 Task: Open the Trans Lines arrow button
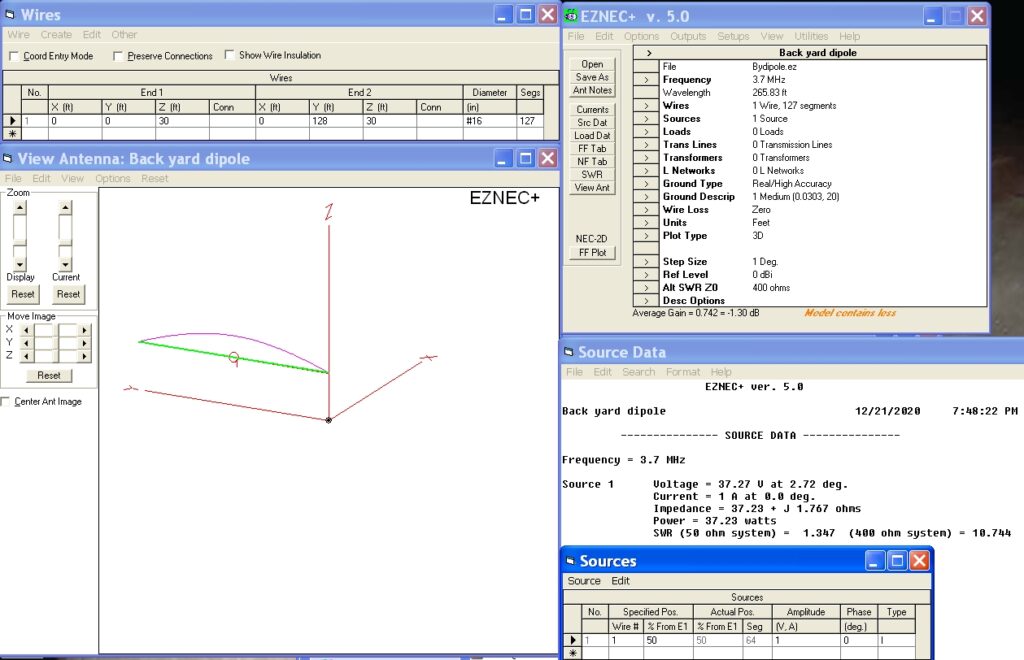coord(647,145)
